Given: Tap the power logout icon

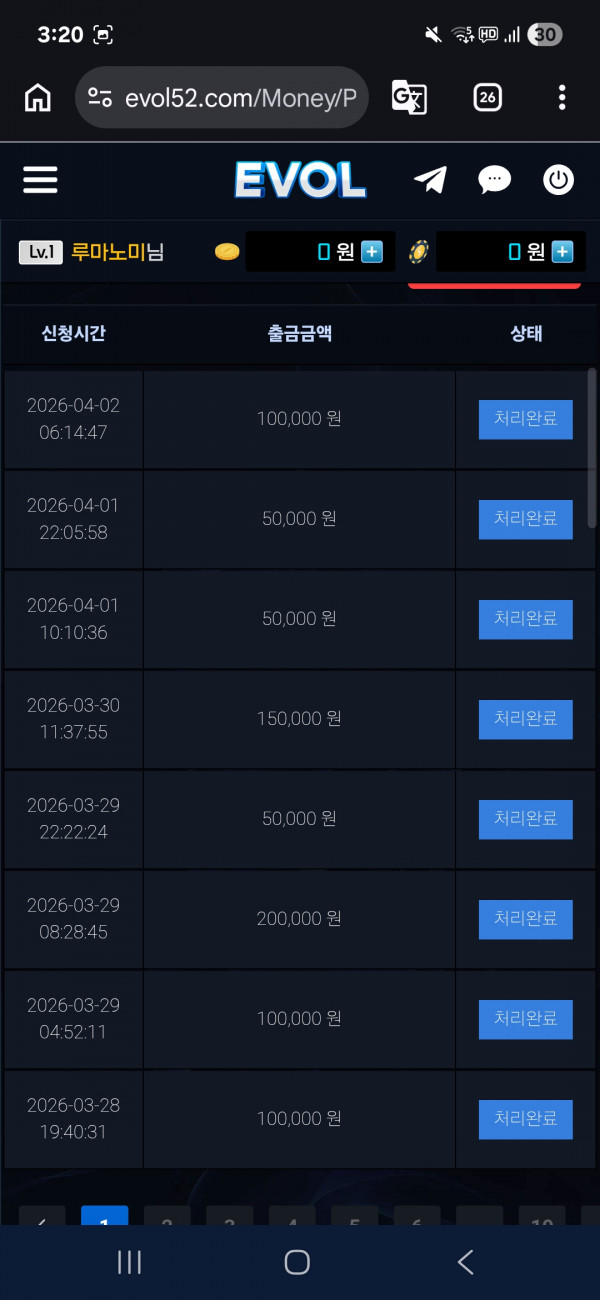Looking at the screenshot, I should click(x=558, y=180).
